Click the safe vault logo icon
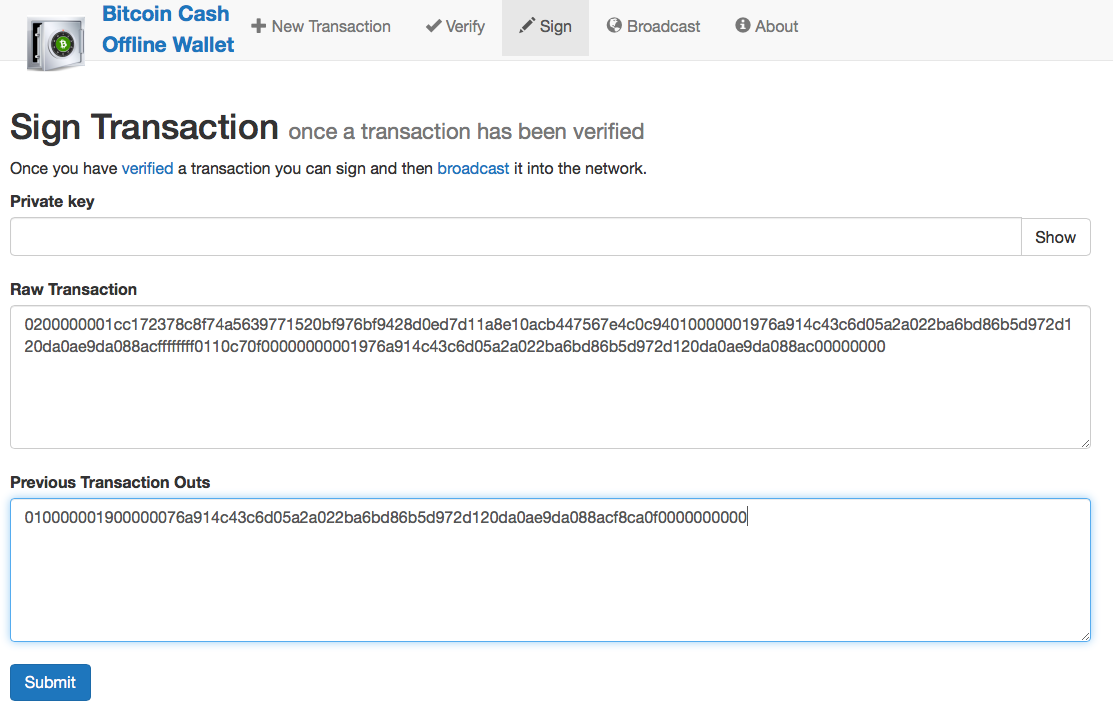Image resolution: width=1113 pixels, height=715 pixels. click(56, 44)
